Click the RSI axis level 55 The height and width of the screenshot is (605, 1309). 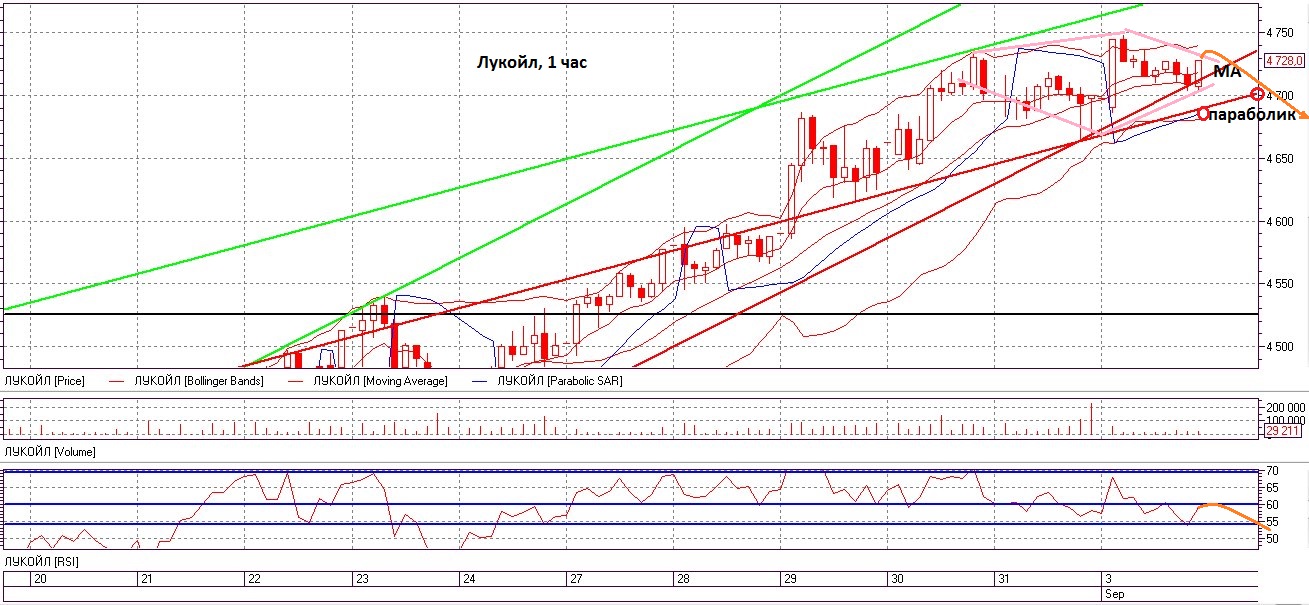(1274, 522)
